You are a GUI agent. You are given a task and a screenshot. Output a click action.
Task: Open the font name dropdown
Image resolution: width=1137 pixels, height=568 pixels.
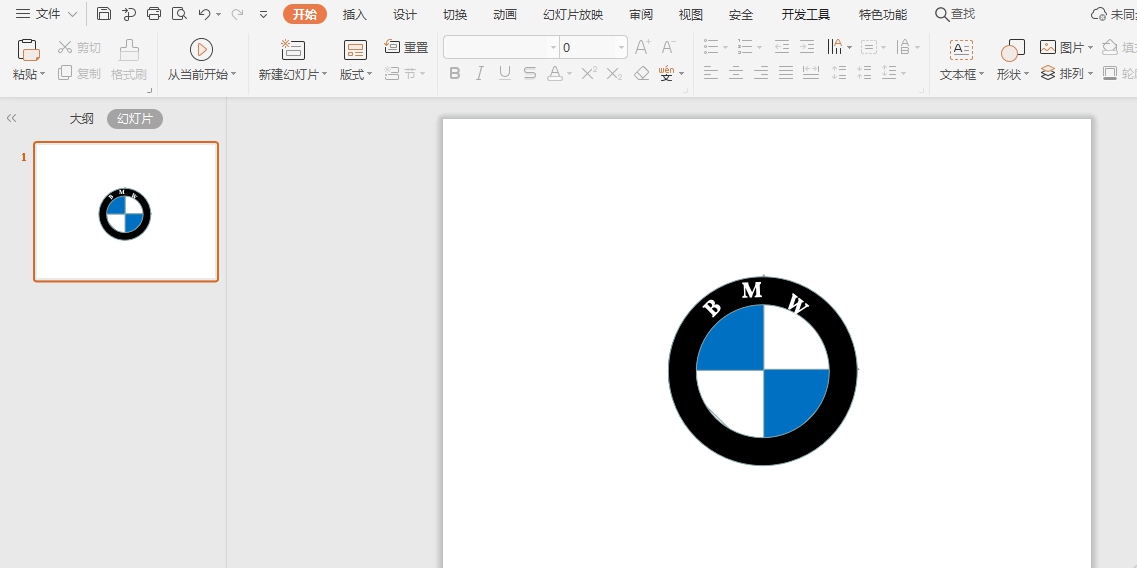(x=553, y=47)
